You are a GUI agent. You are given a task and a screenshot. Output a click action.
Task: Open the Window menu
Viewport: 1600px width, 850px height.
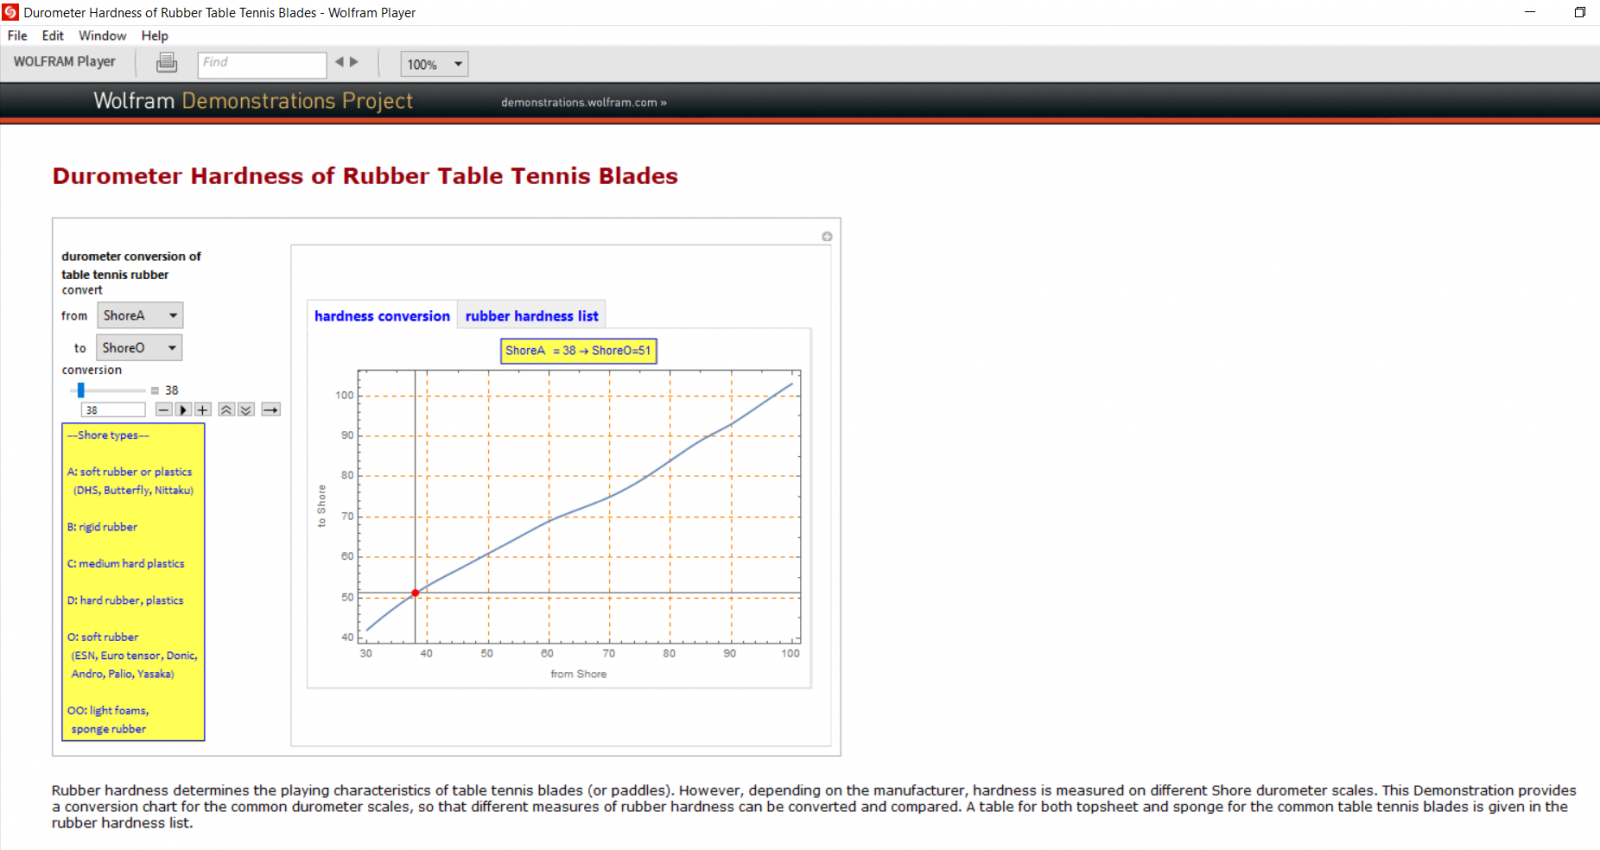(102, 36)
